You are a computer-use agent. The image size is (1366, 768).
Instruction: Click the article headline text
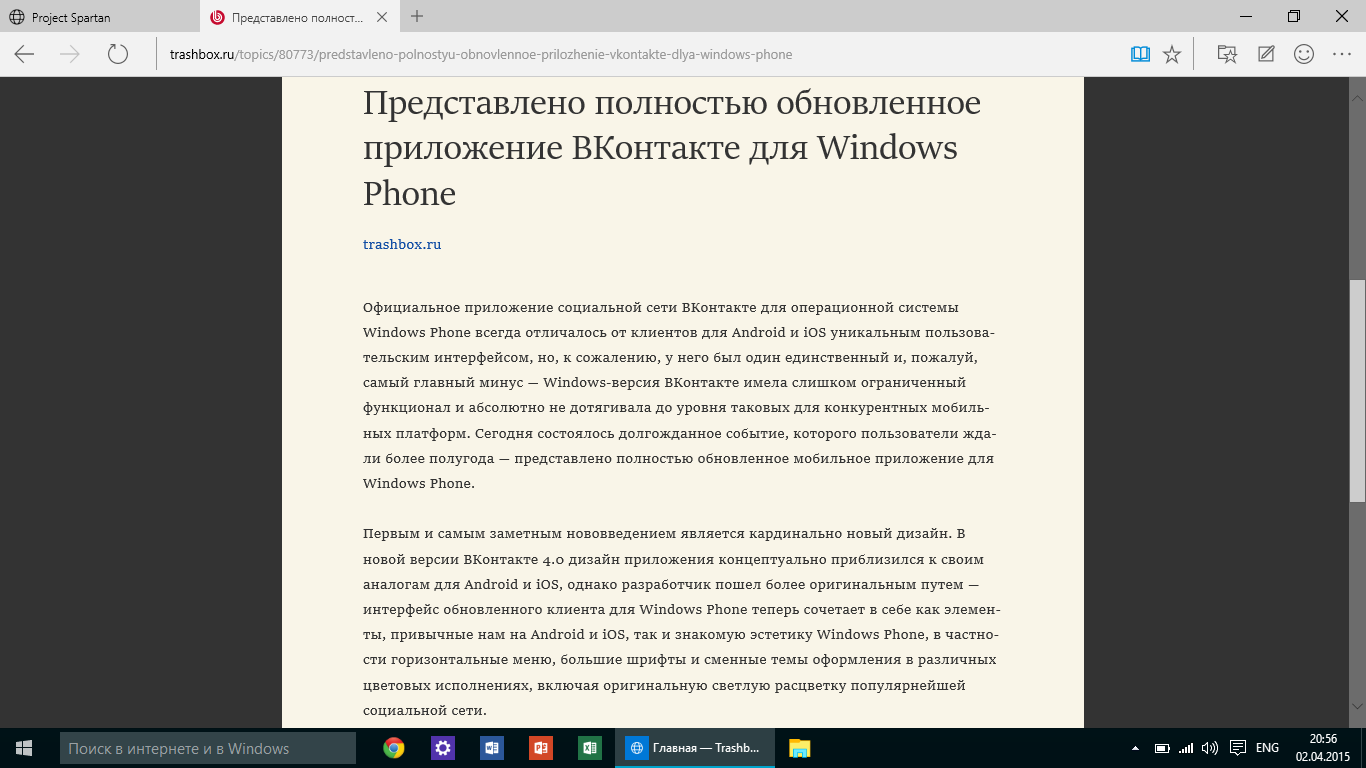[x=671, y=148]
